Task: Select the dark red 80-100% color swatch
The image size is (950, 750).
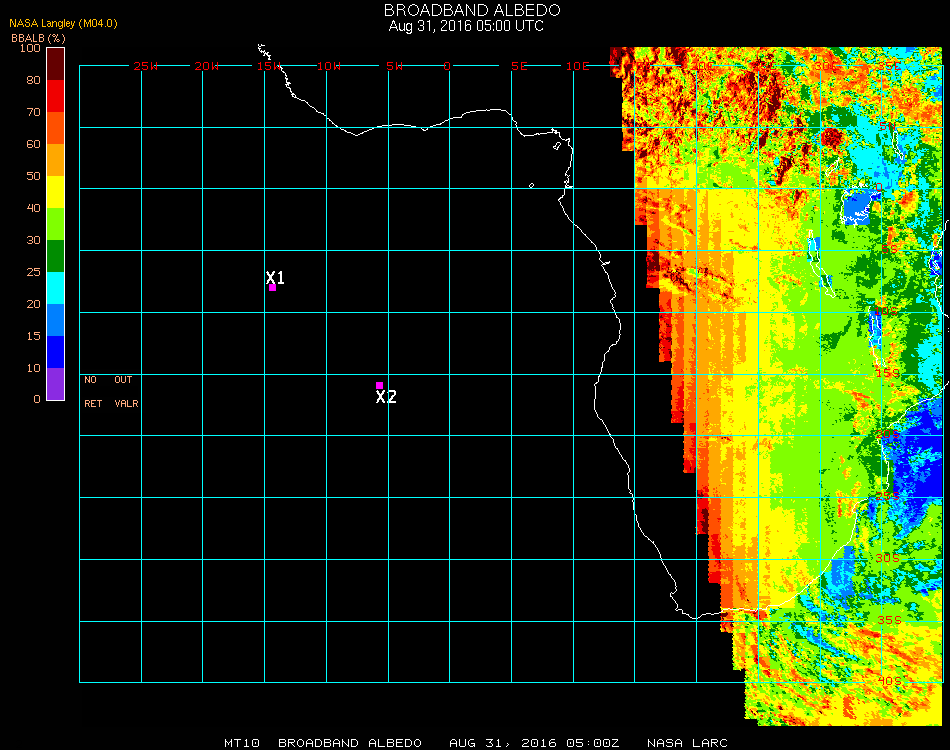Action: coord(56,63)
